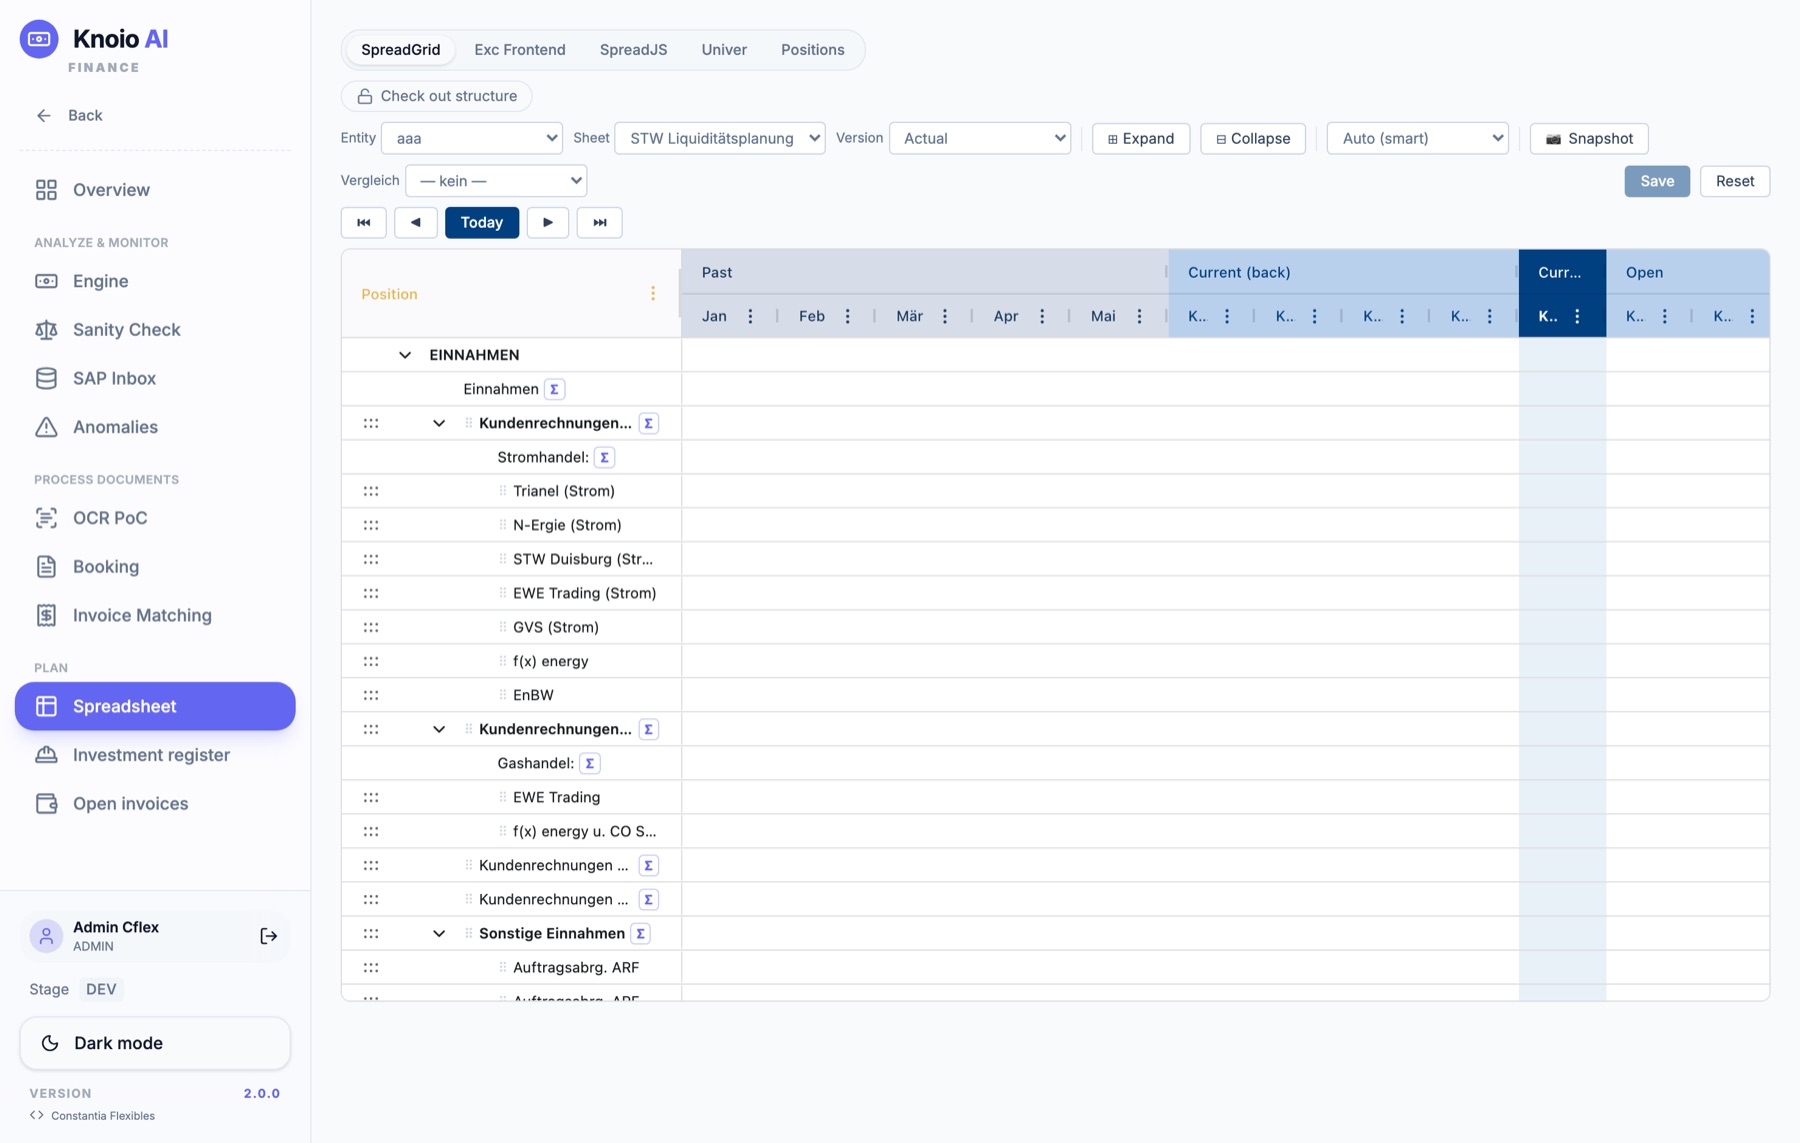Go to Sanity Check scales icon
Viewport: 1800px width, 1143px height.
(46, 330)
